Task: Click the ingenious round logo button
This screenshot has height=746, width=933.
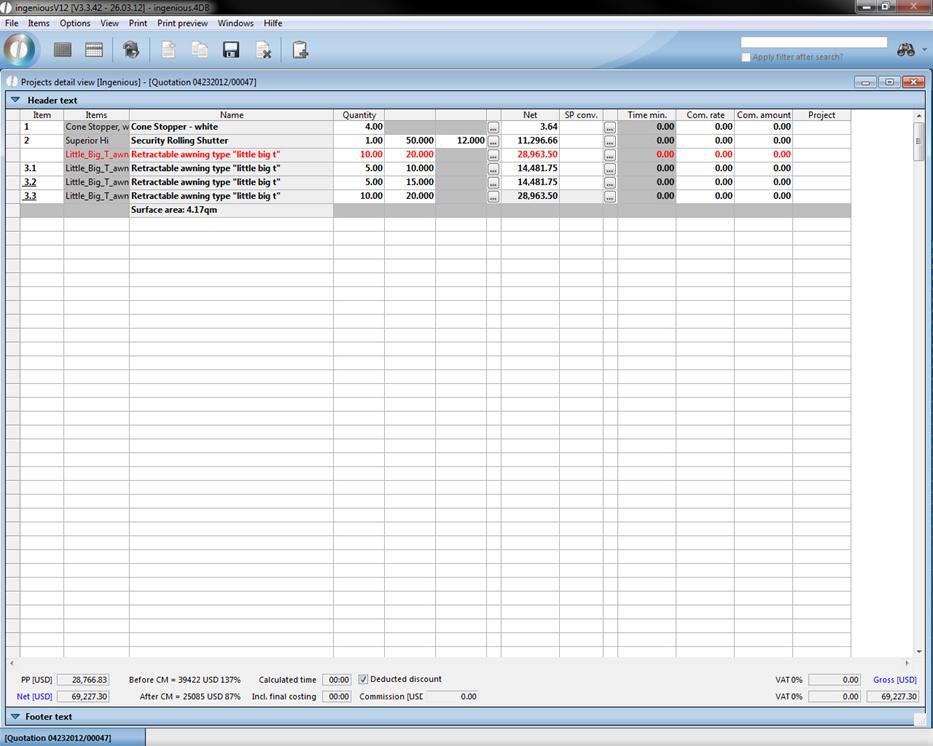Action: pyautogui.click(x=20, y=49)
